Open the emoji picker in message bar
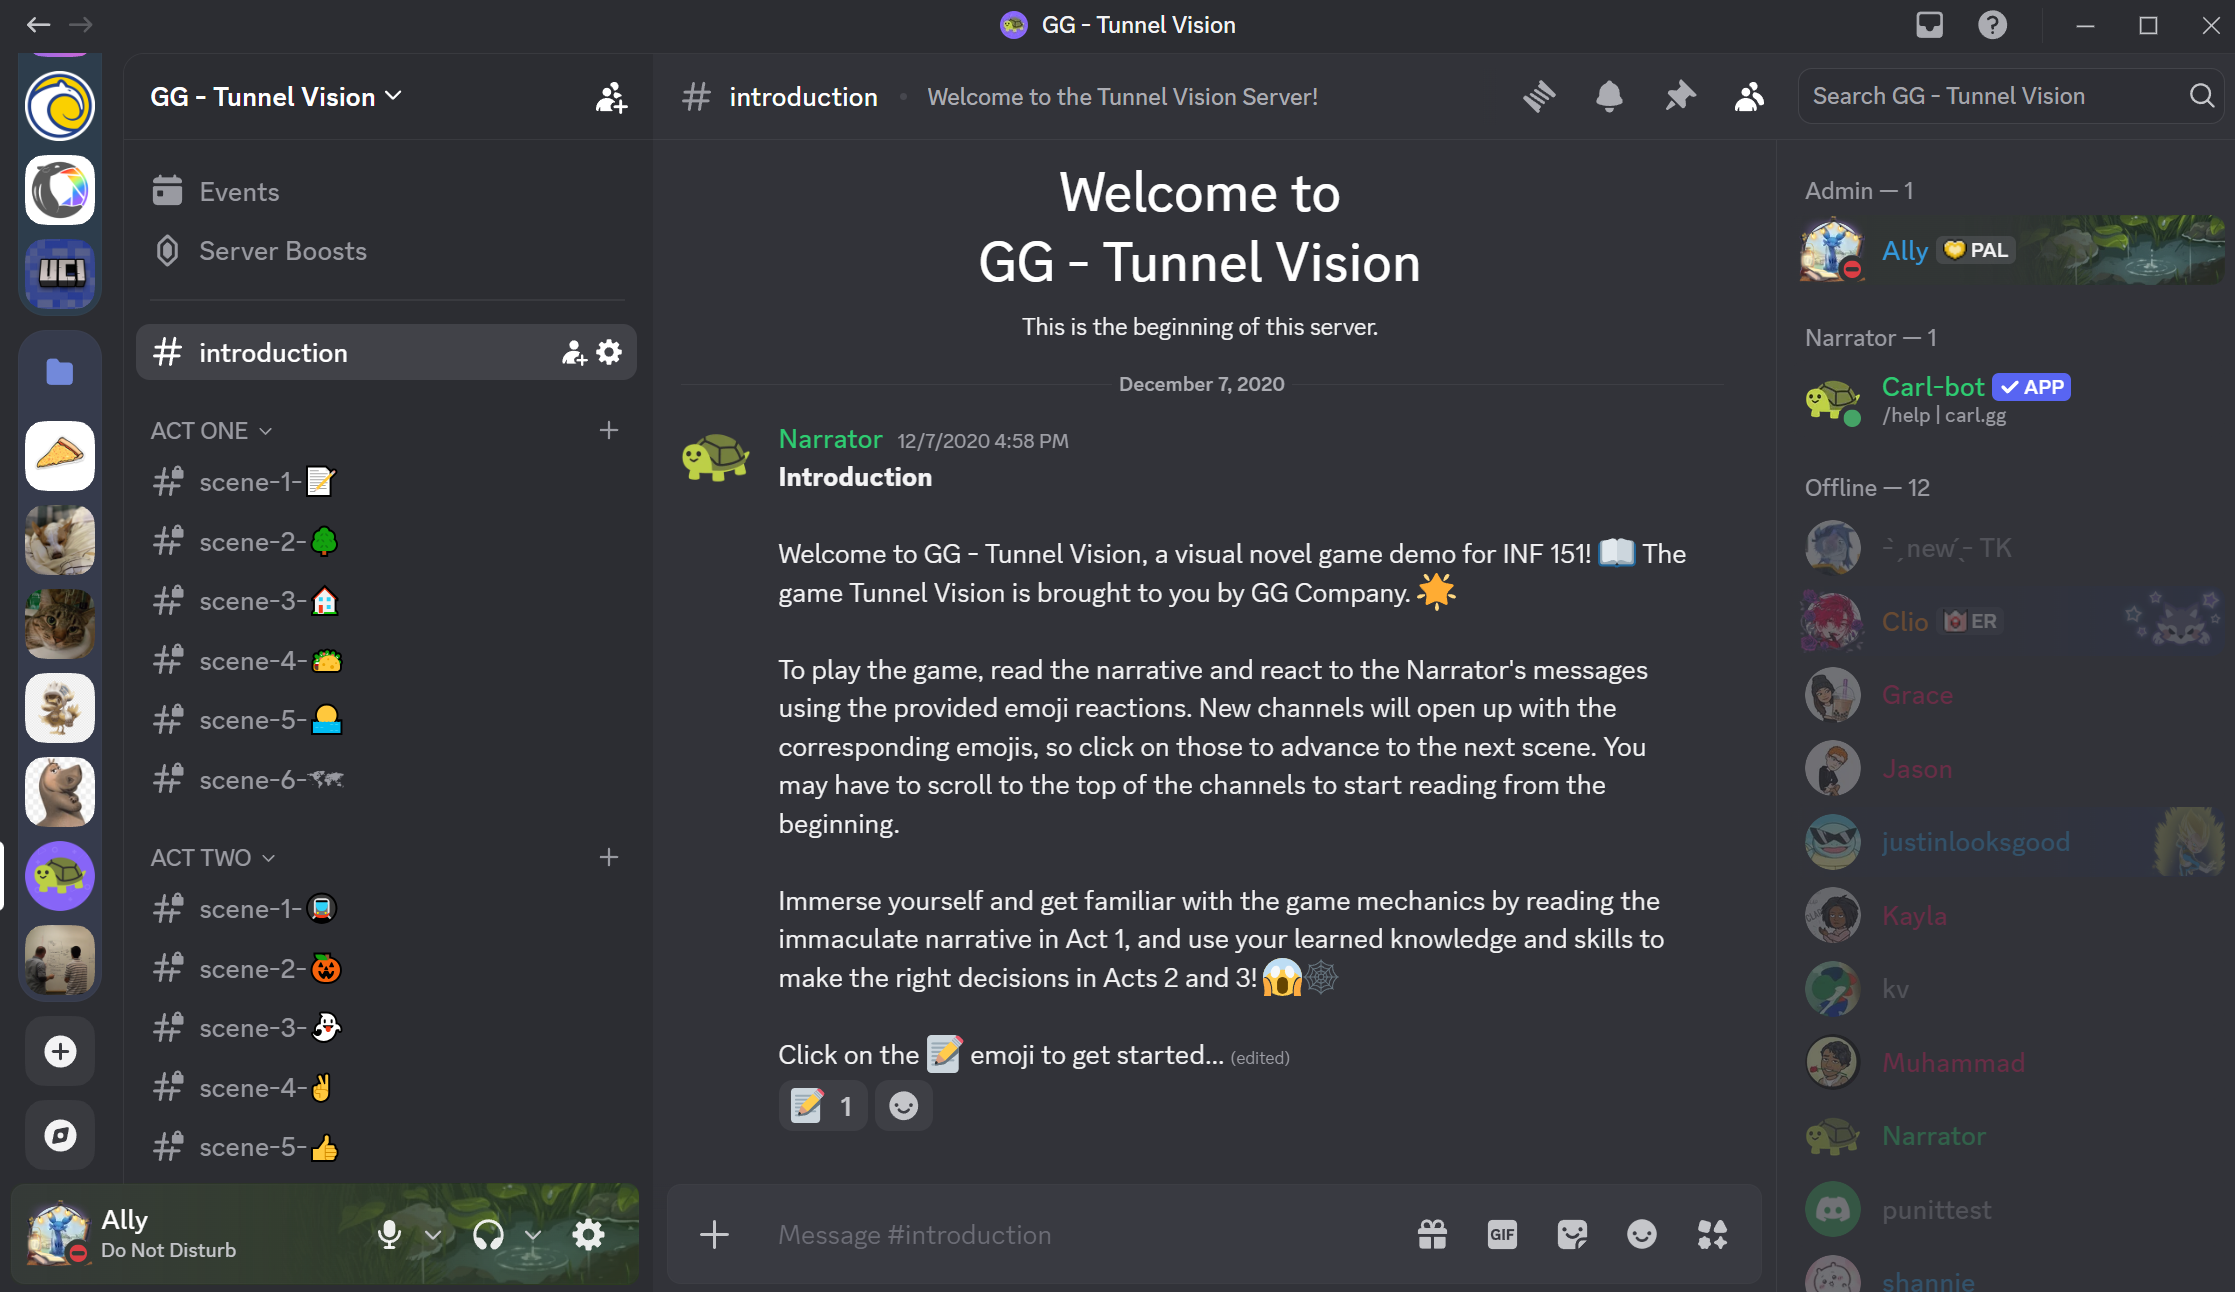 point(1642,1235)
